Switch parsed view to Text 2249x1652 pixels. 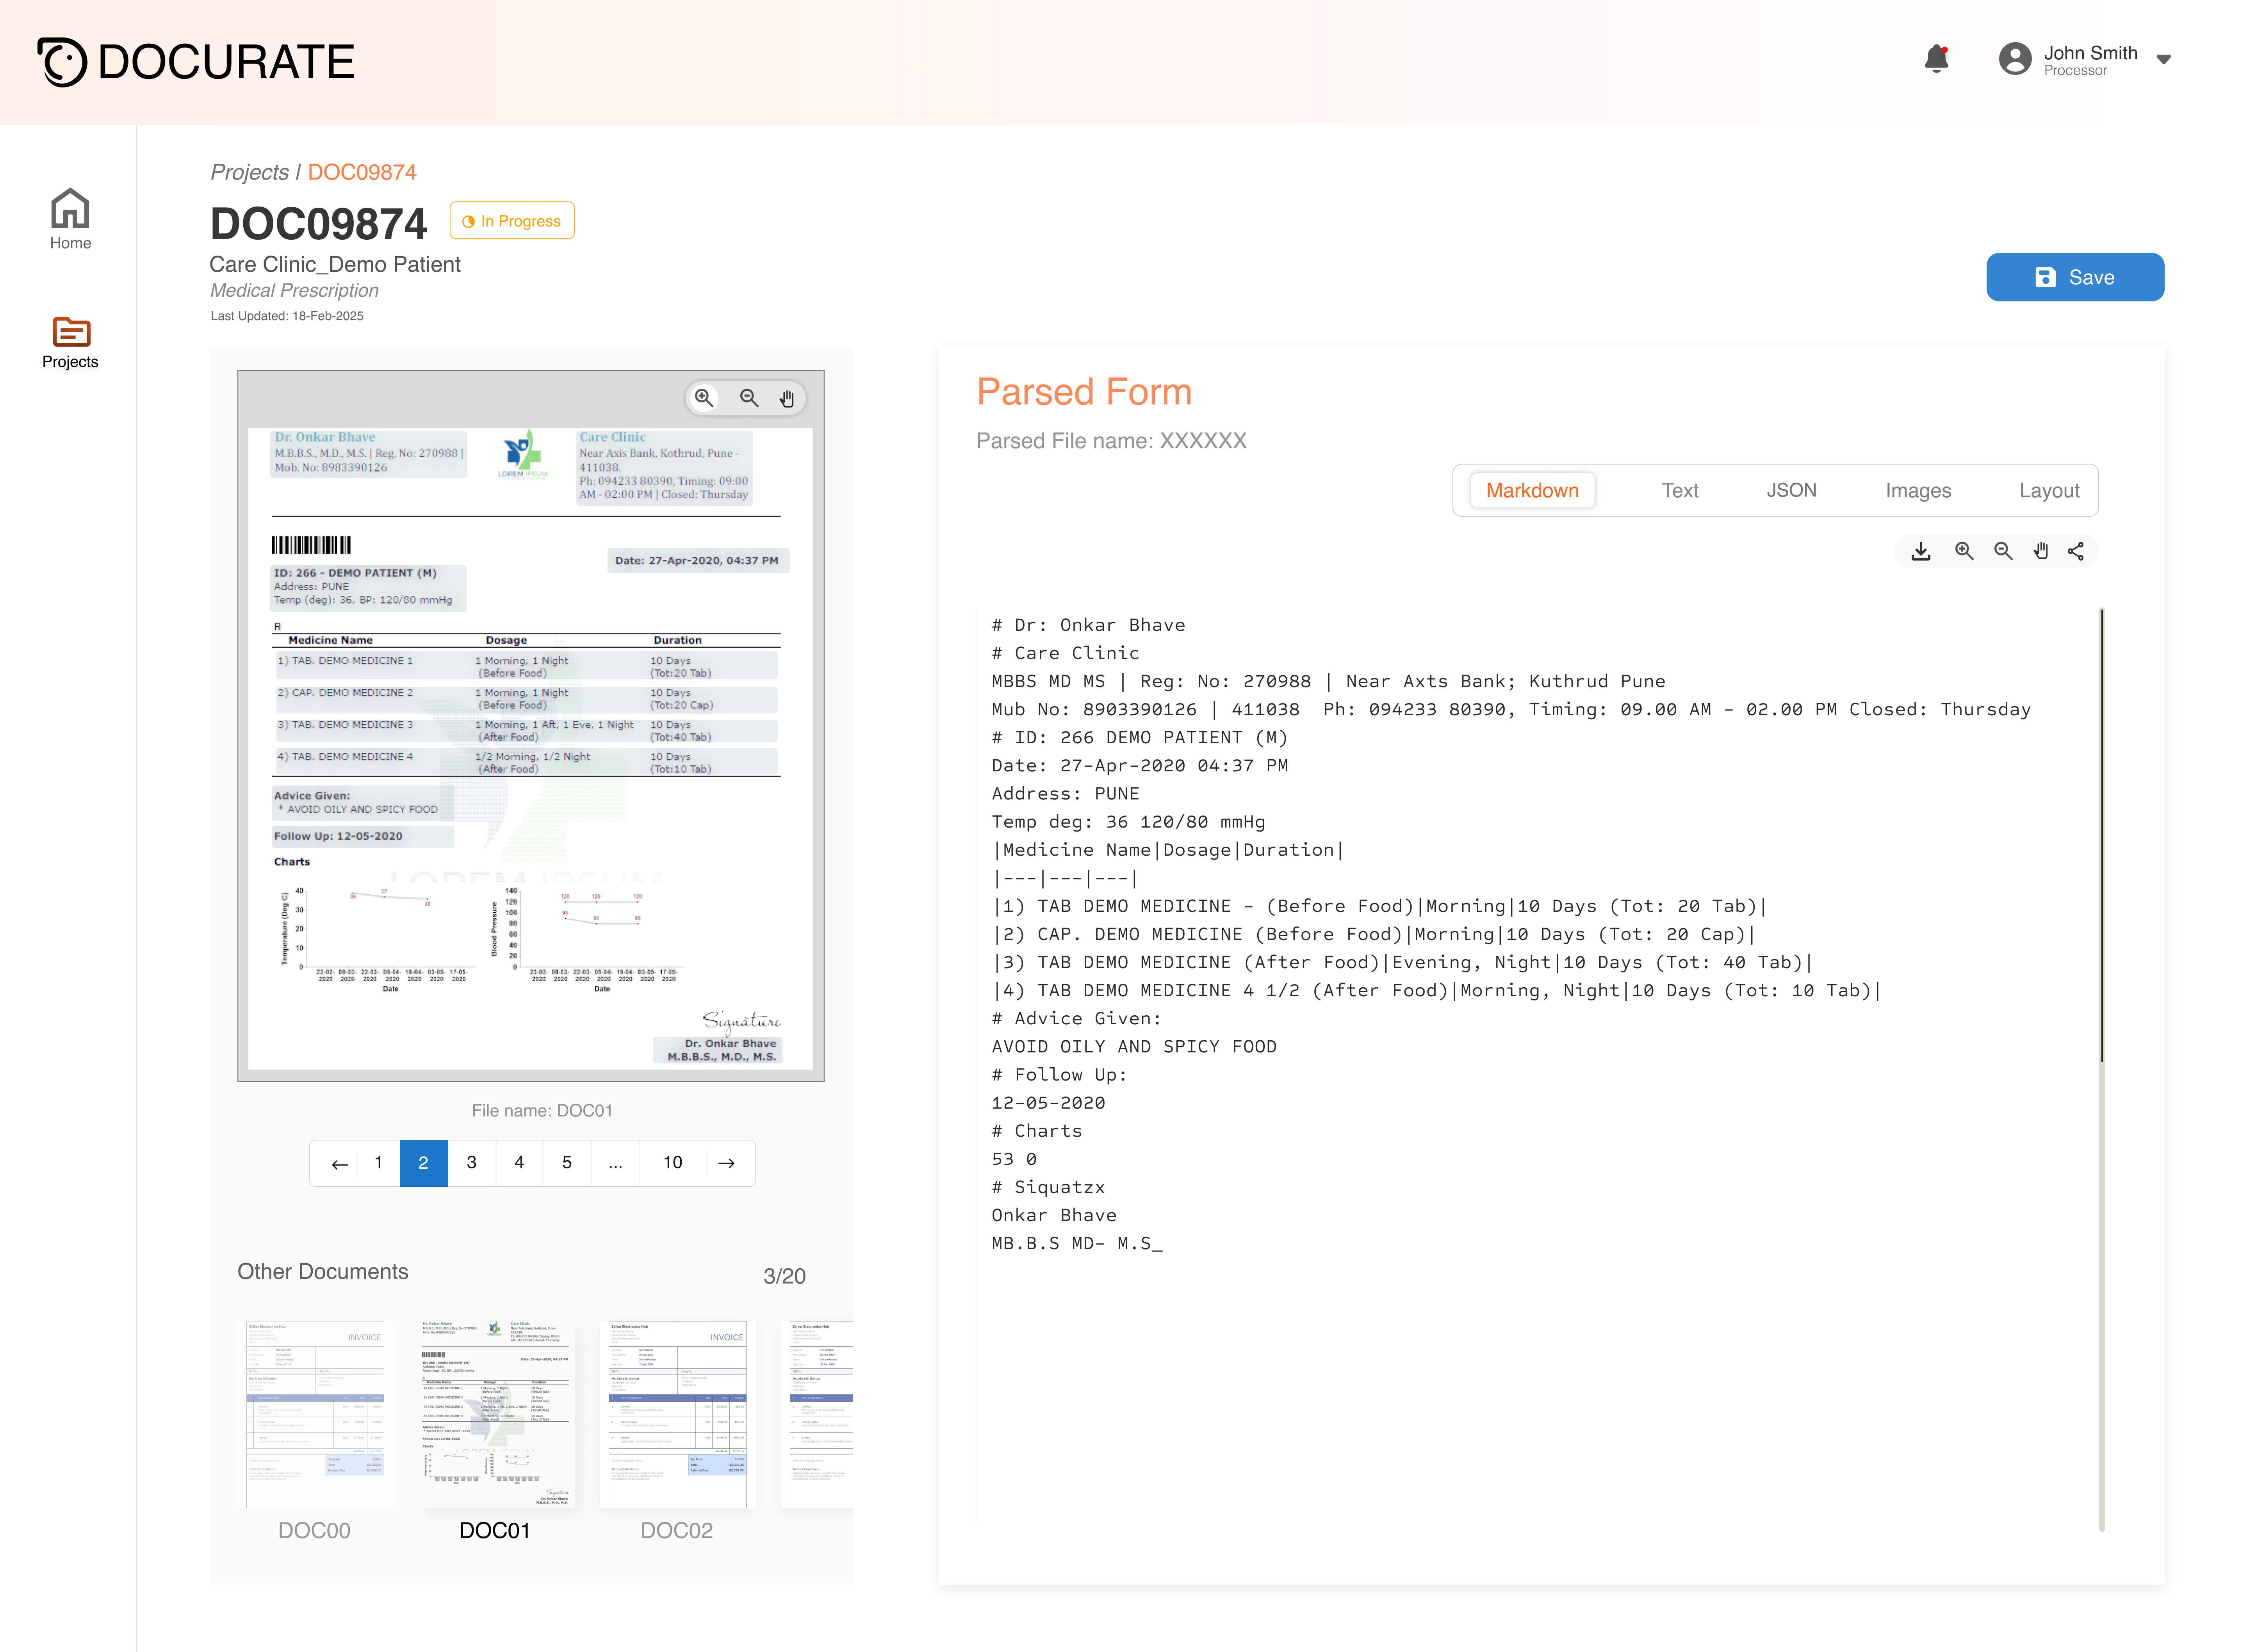point(1680,490)
